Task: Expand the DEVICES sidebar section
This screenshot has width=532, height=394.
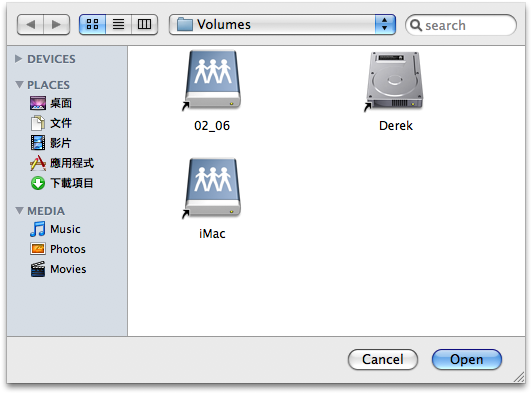Action: (x=19, y=59)
